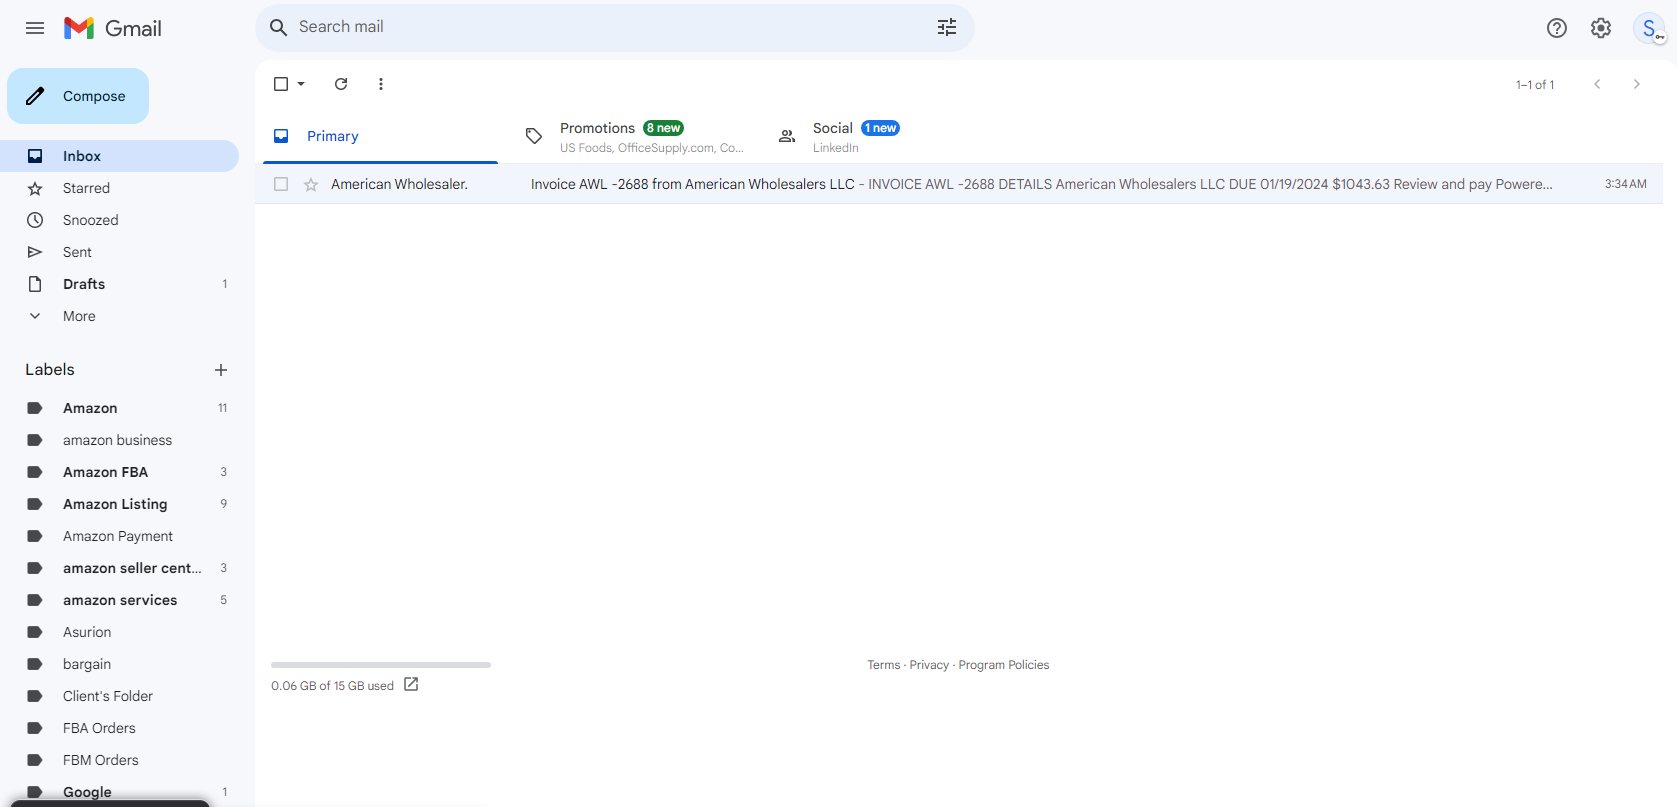Screen dimensions: 1677x807
Task: Switch to the Promotions tab
Action: [x=633, y=136]
